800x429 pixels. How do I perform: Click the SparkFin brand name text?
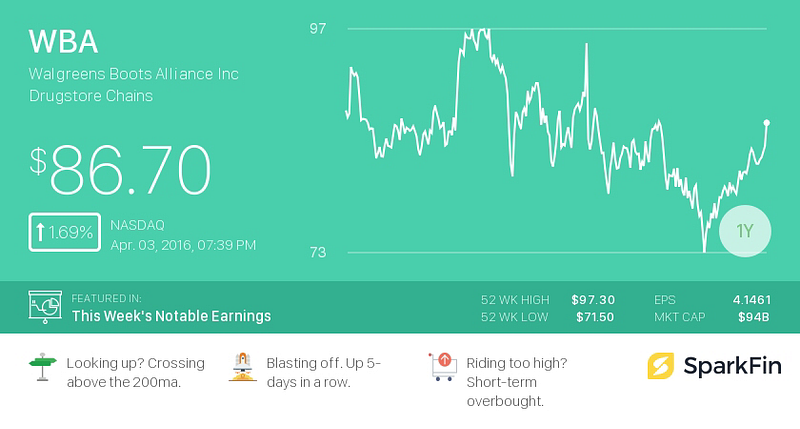point(732,366)
